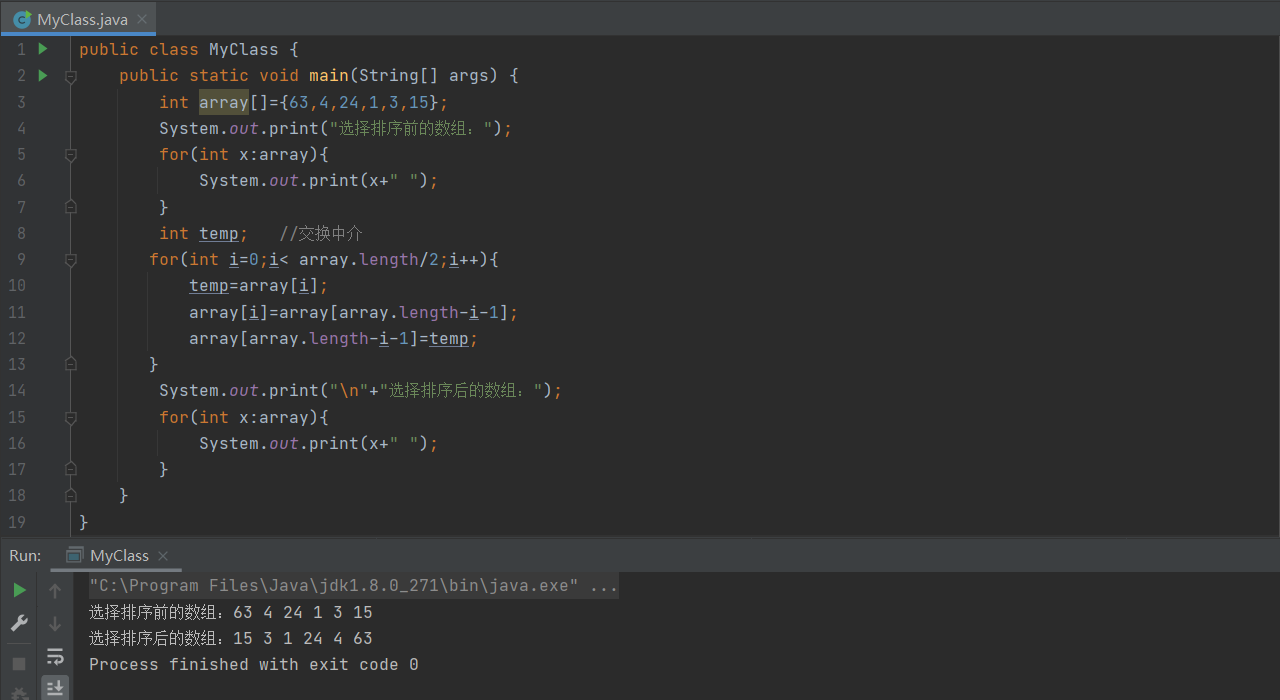Open run configuration via the wrench icon
1280x700 pixels.
[x=19, y=623]
